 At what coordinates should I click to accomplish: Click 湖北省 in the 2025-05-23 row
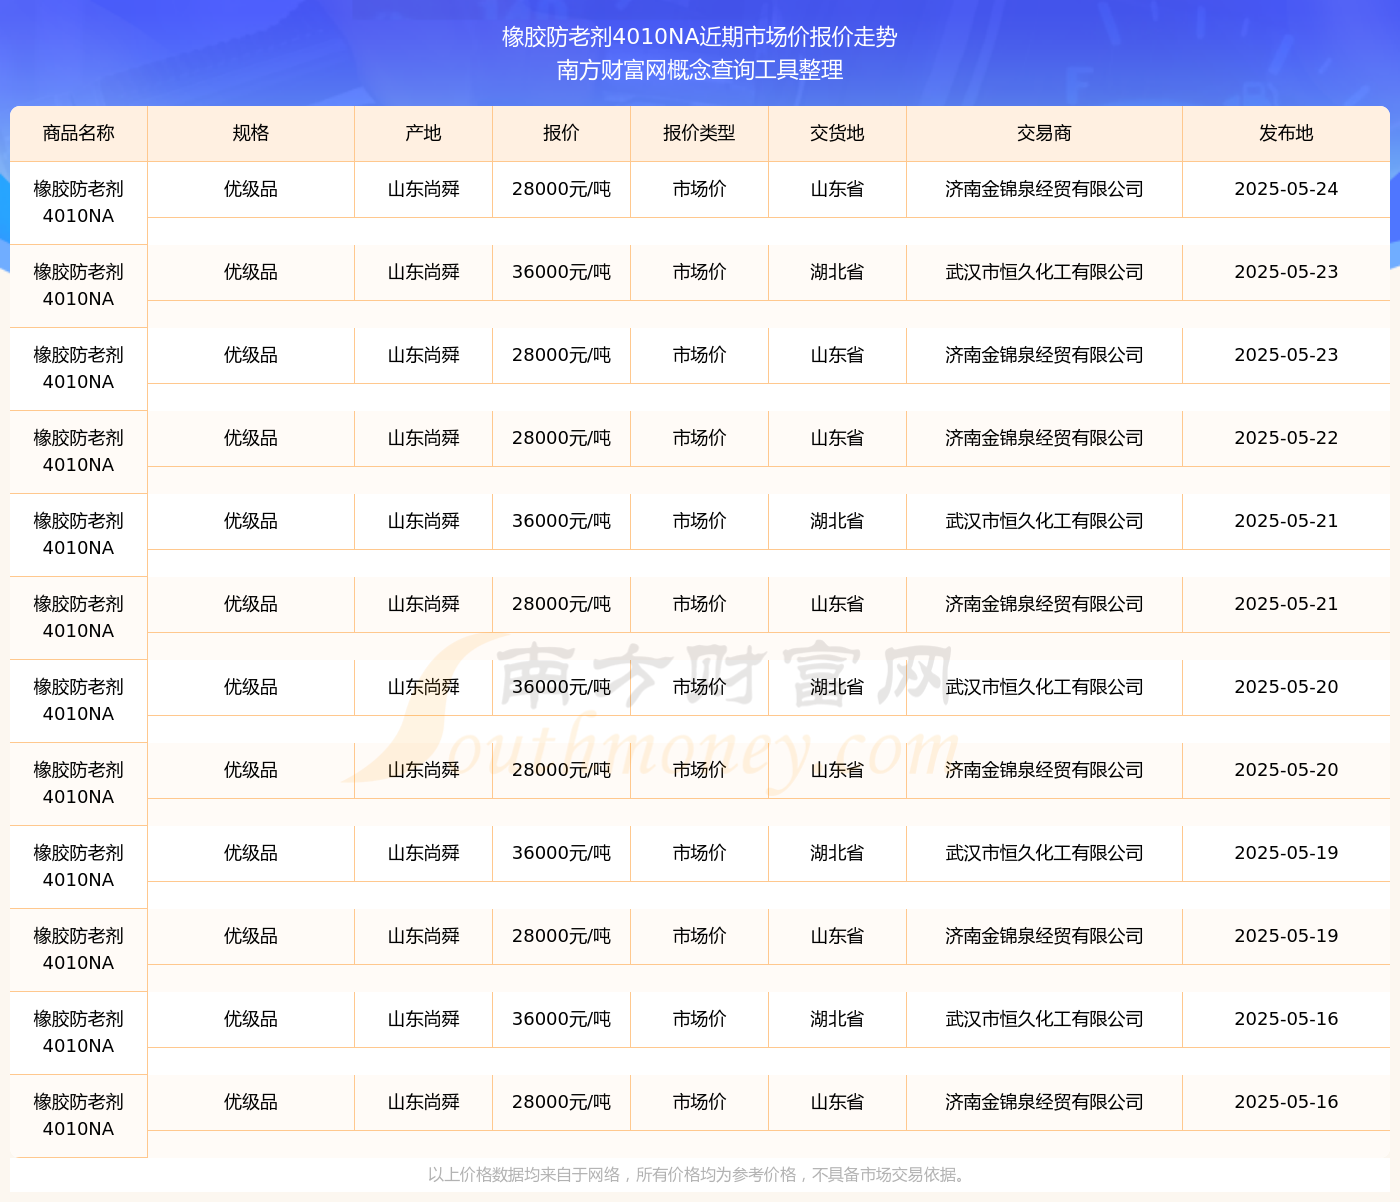coord(838,272)
